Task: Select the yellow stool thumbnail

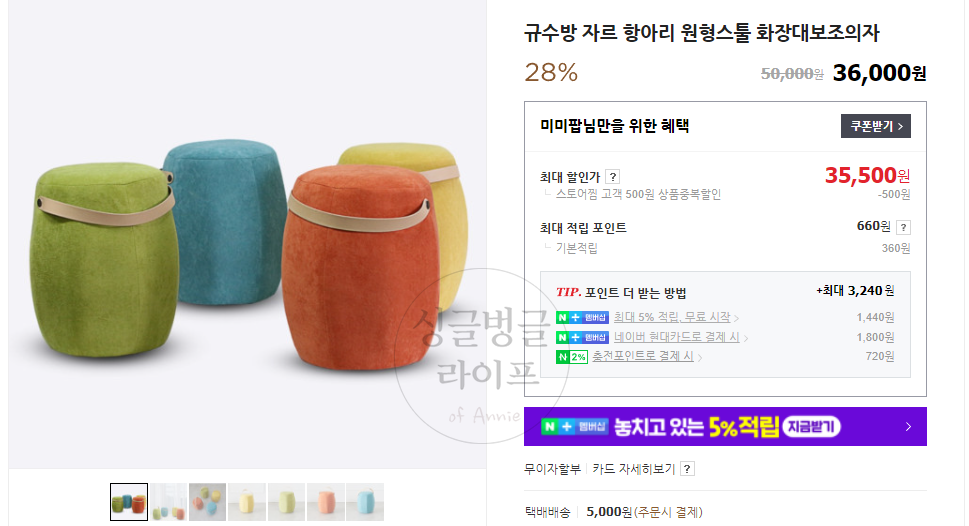Action: pos(247,502)
